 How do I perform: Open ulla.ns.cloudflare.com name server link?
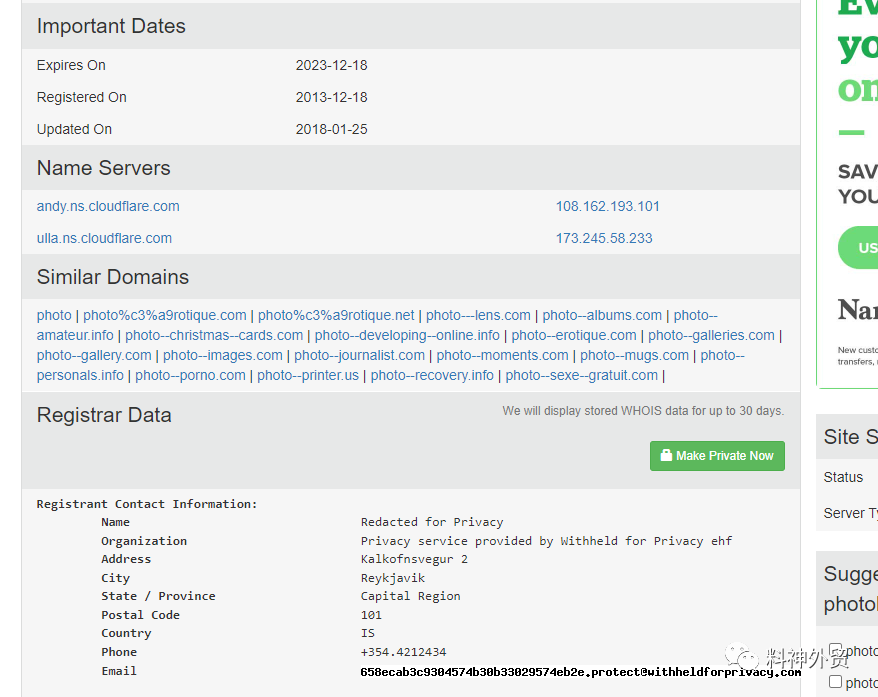tap(104, 238)
